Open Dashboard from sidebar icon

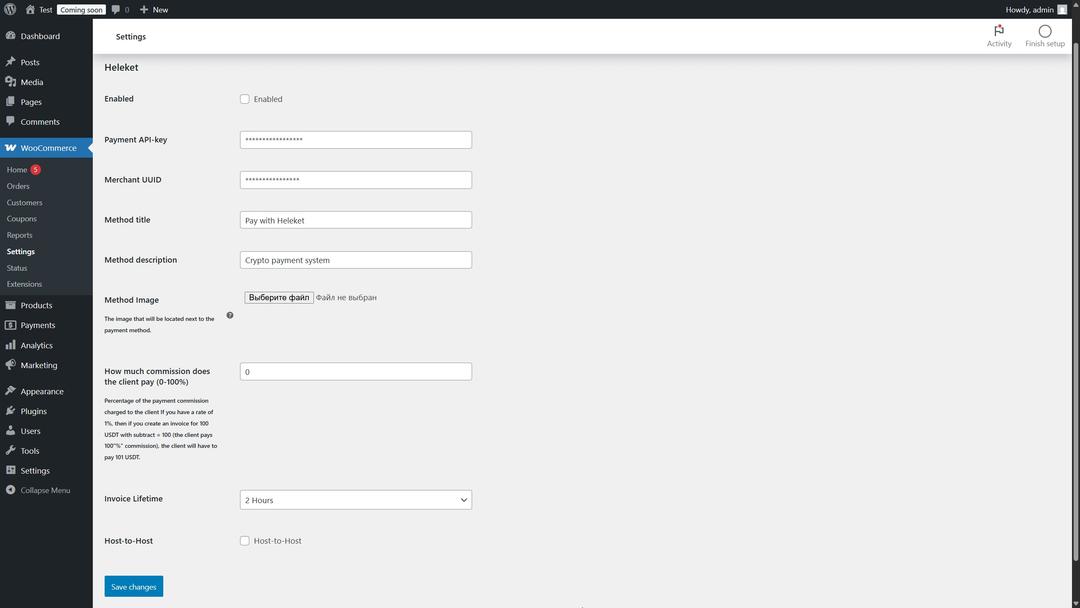point(10,36)
